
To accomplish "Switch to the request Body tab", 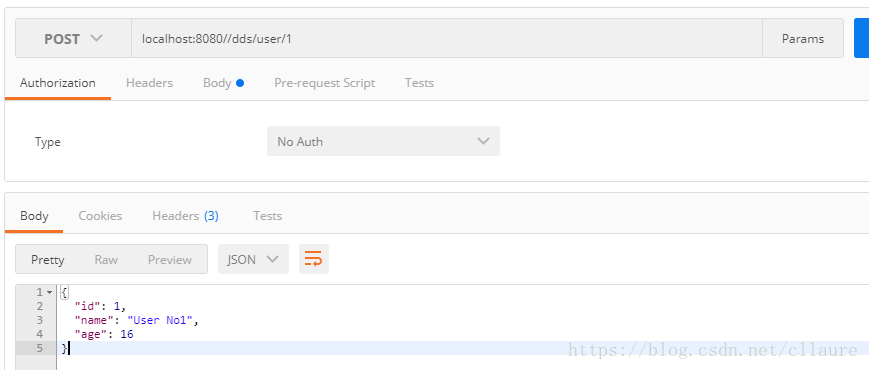I will pyautogui.click(x=223, y=83).
